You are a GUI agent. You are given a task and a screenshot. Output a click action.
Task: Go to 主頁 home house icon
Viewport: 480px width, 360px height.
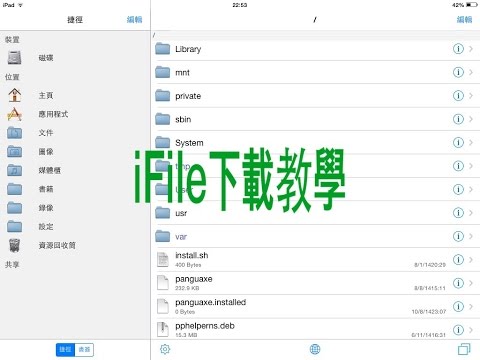14,95
